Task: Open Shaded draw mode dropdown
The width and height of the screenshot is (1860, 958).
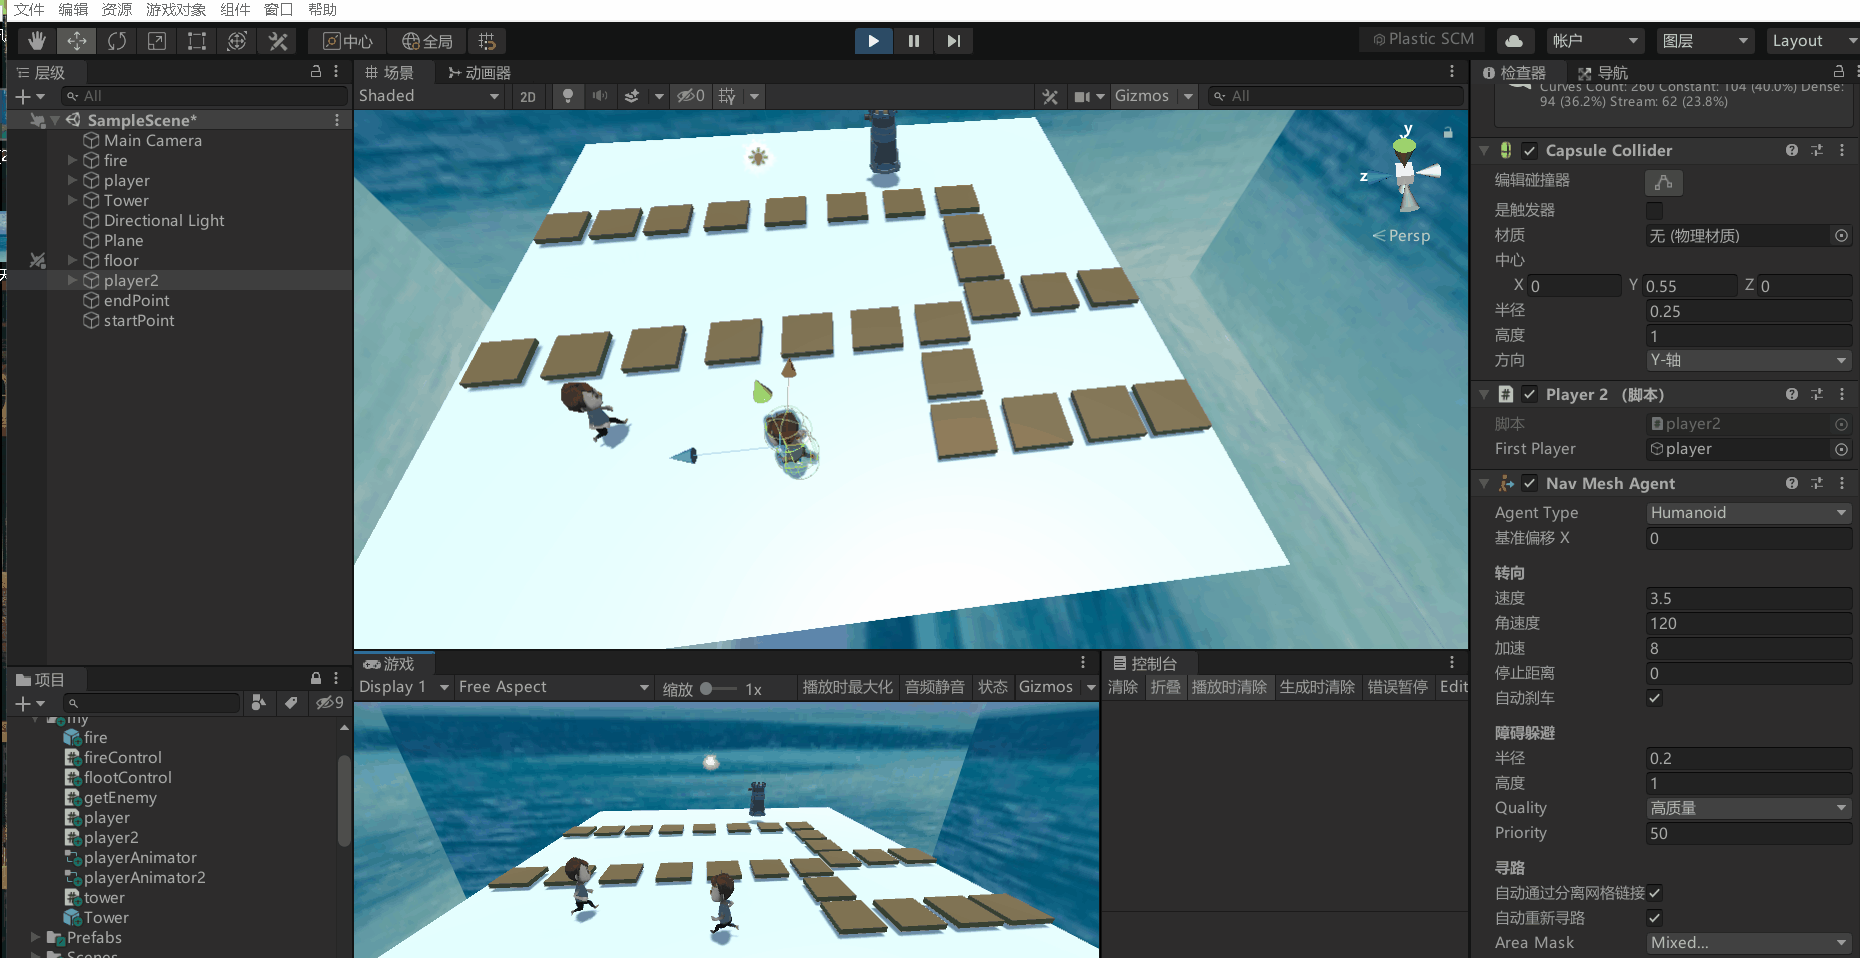Action: (x=430, y=96)
